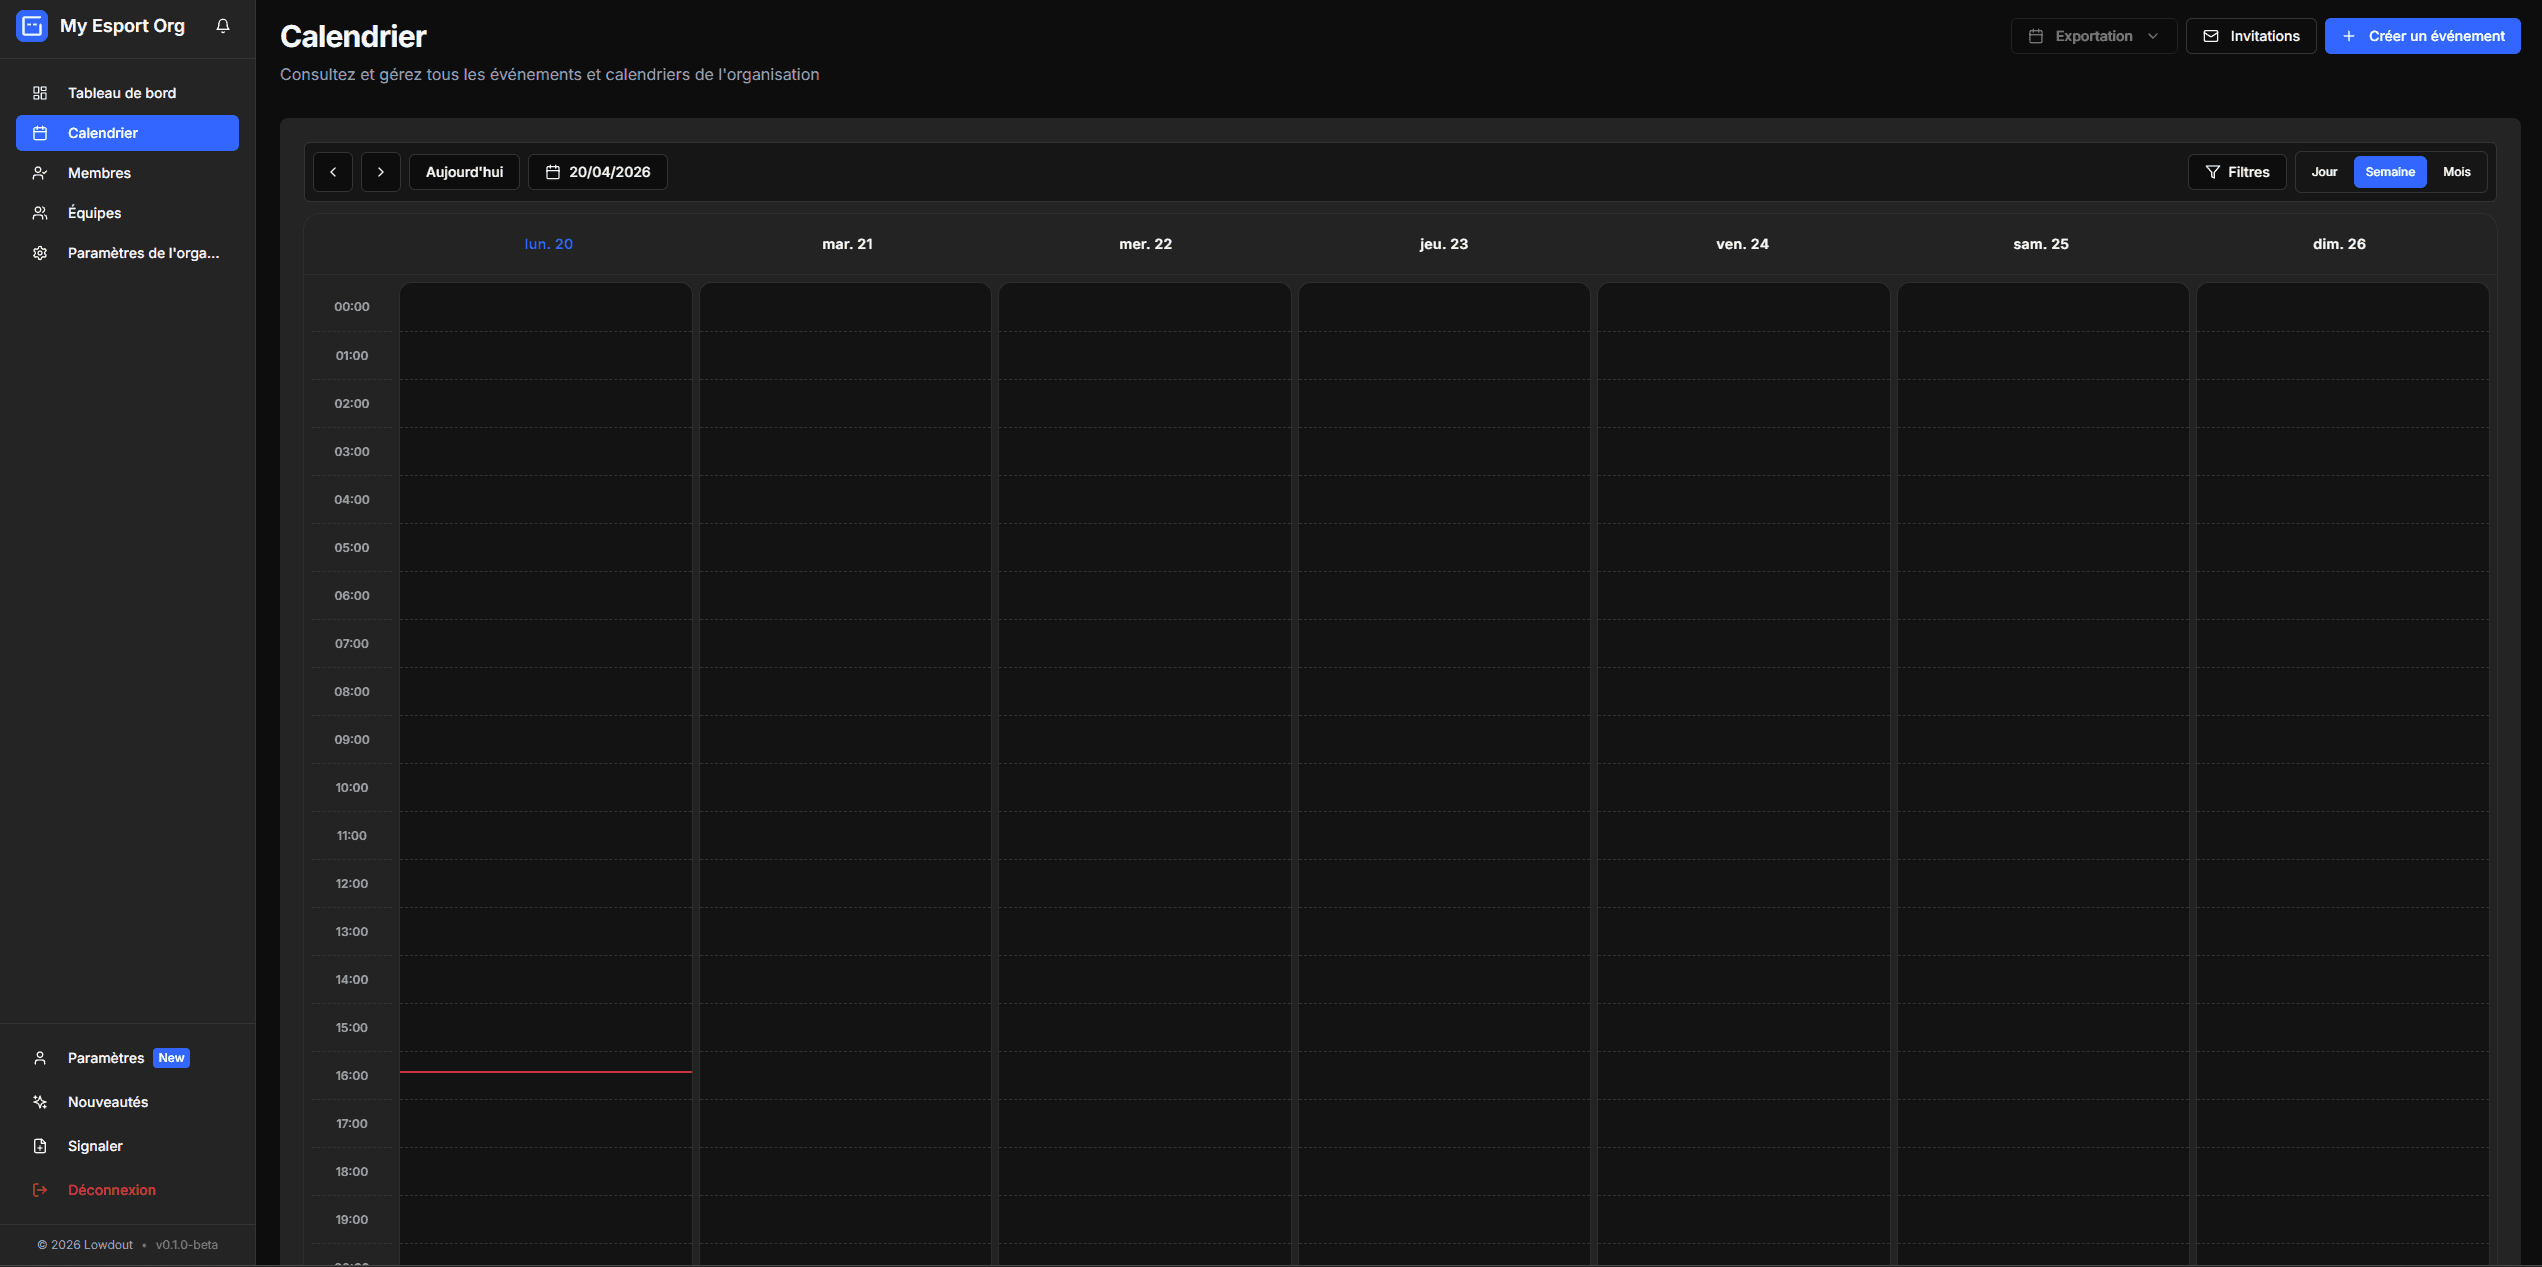
Task: Select Semaine view
Action: [2390, 172]
